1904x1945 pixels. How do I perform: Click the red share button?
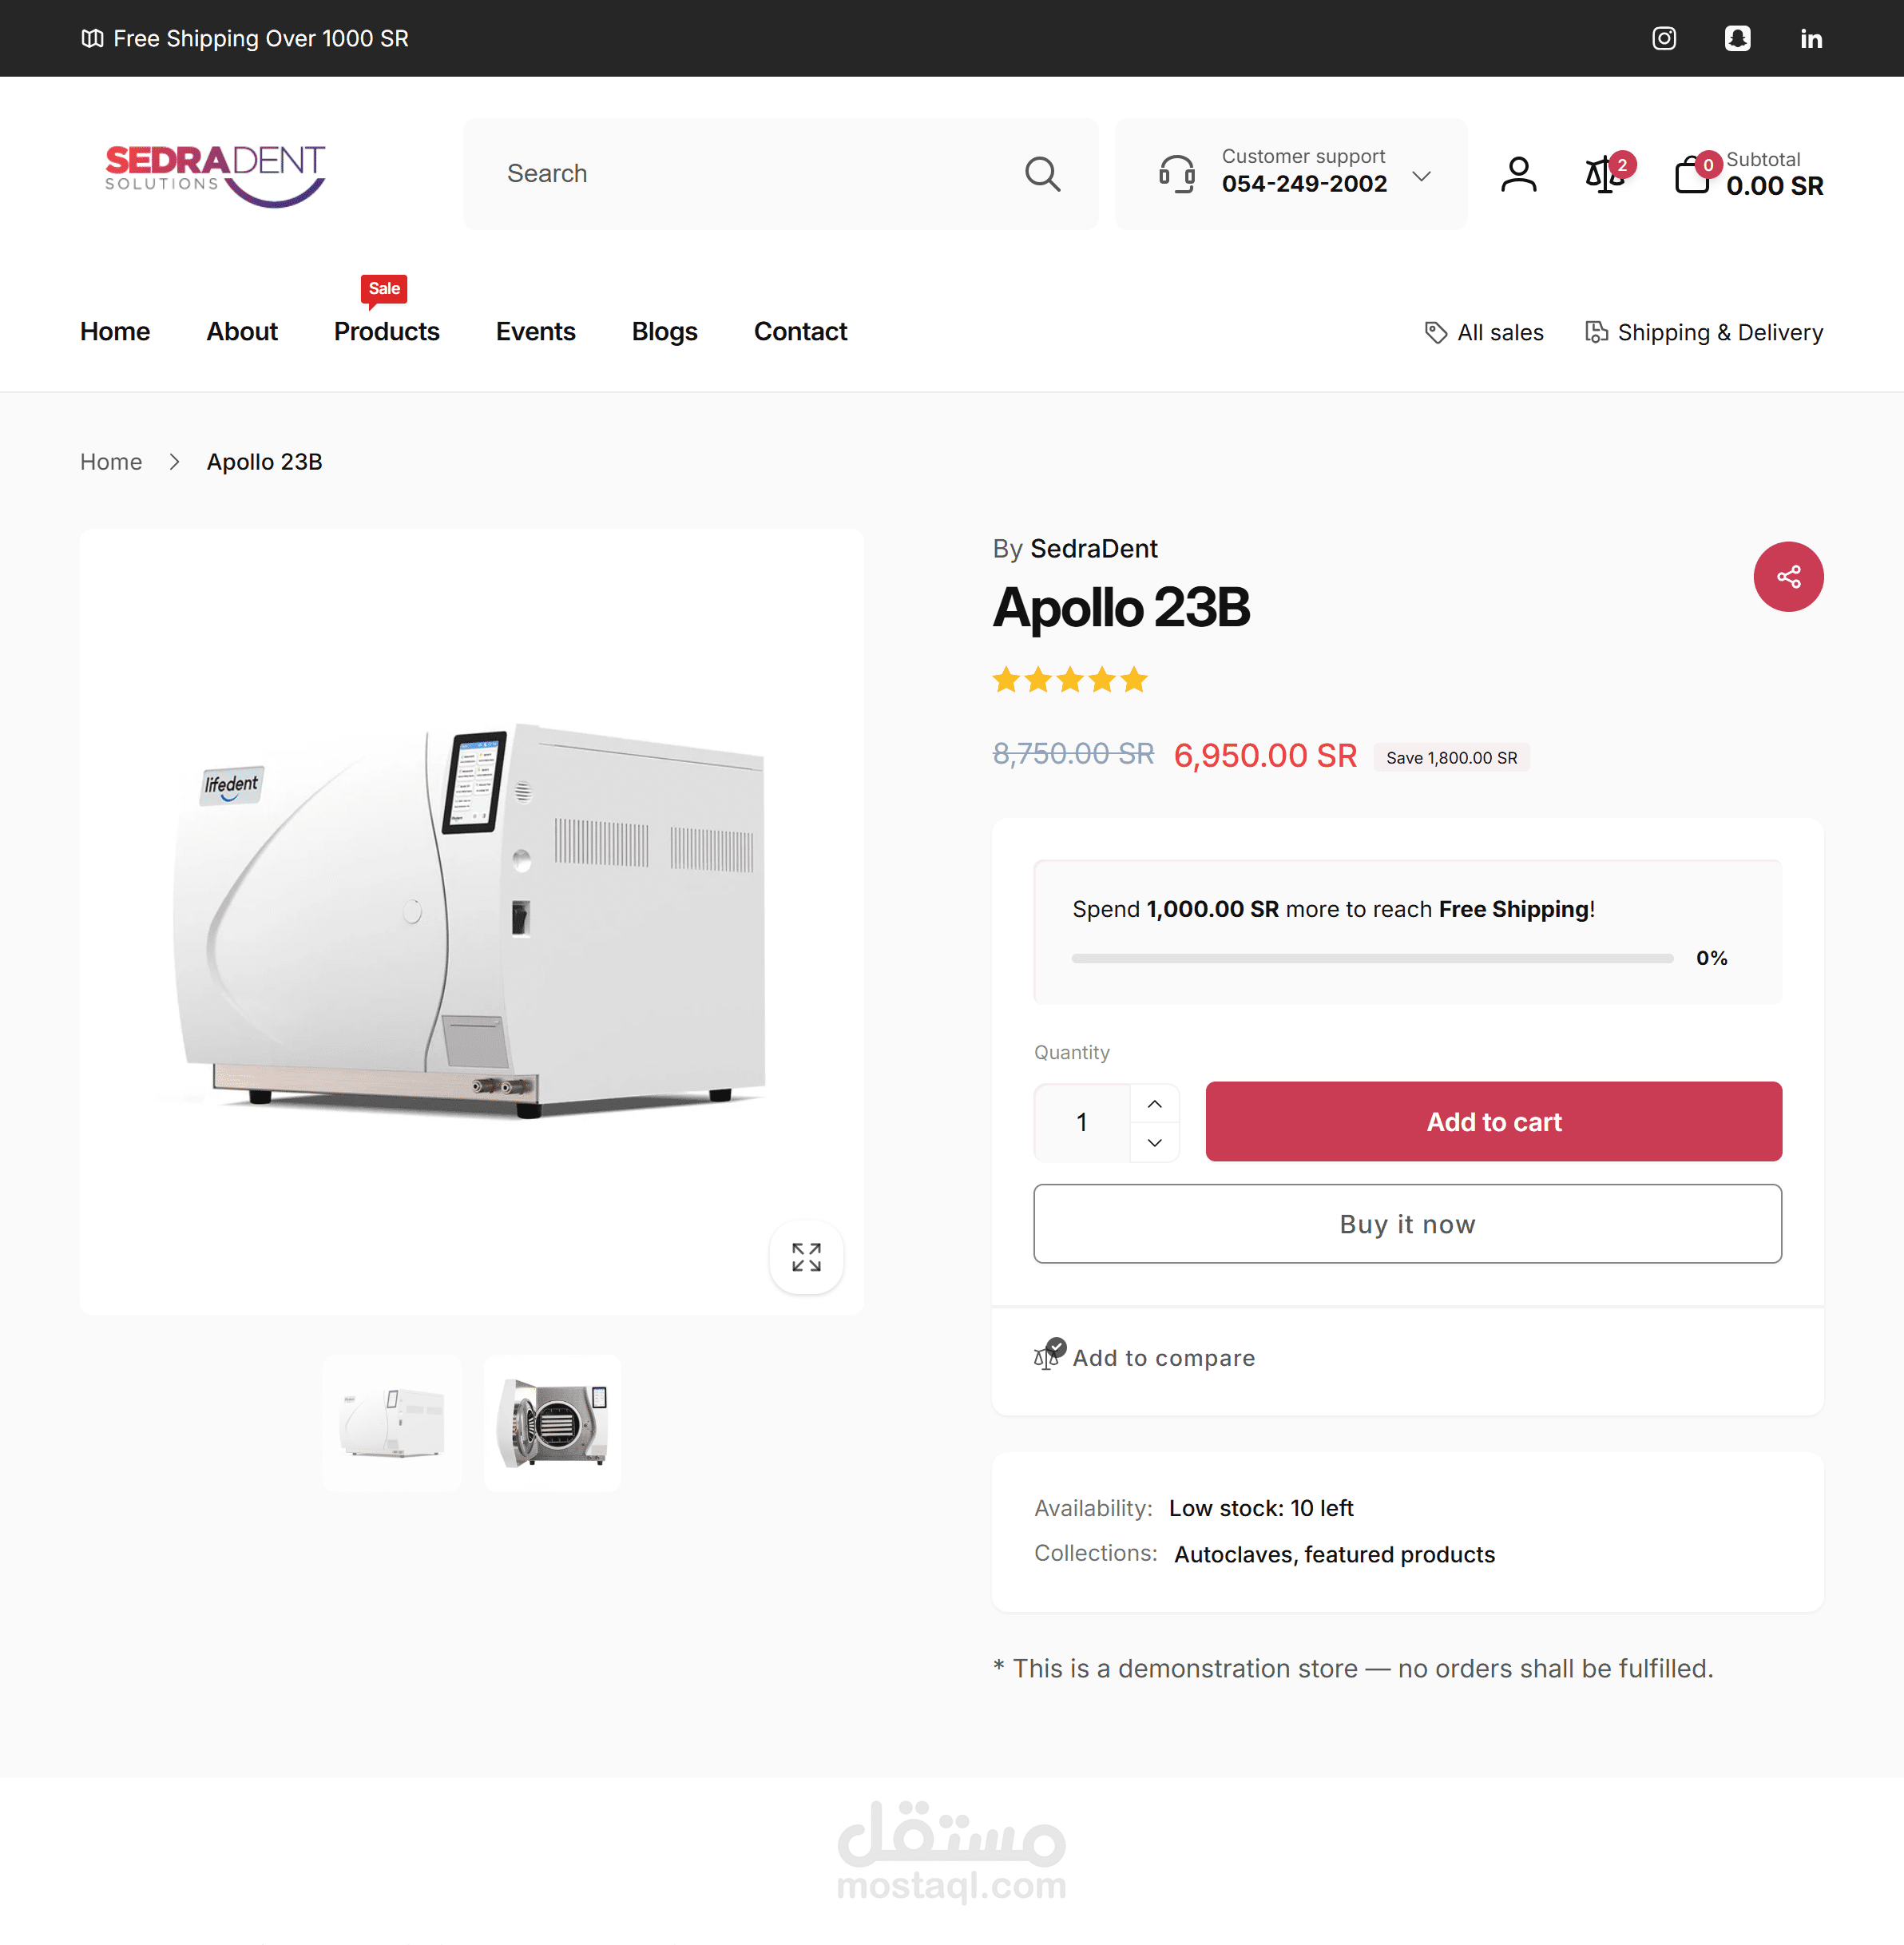click(1788, 577)
